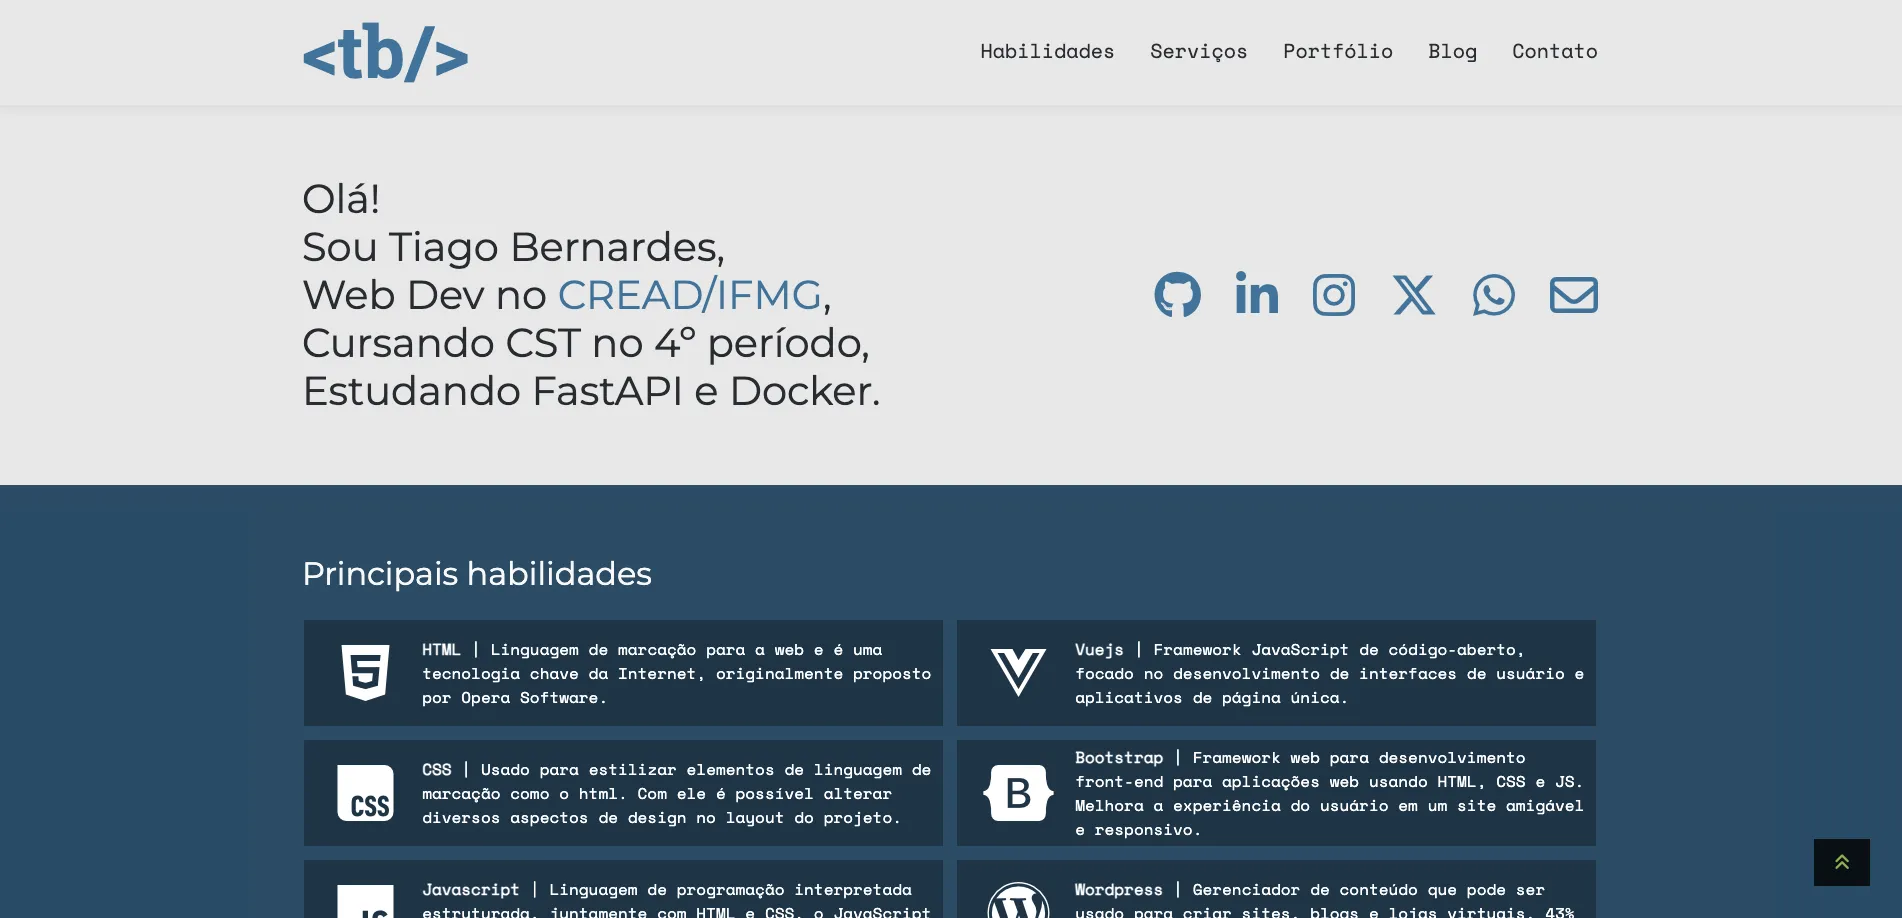Click 'Cursando CST no 4º período,' line

pos(586,343)
